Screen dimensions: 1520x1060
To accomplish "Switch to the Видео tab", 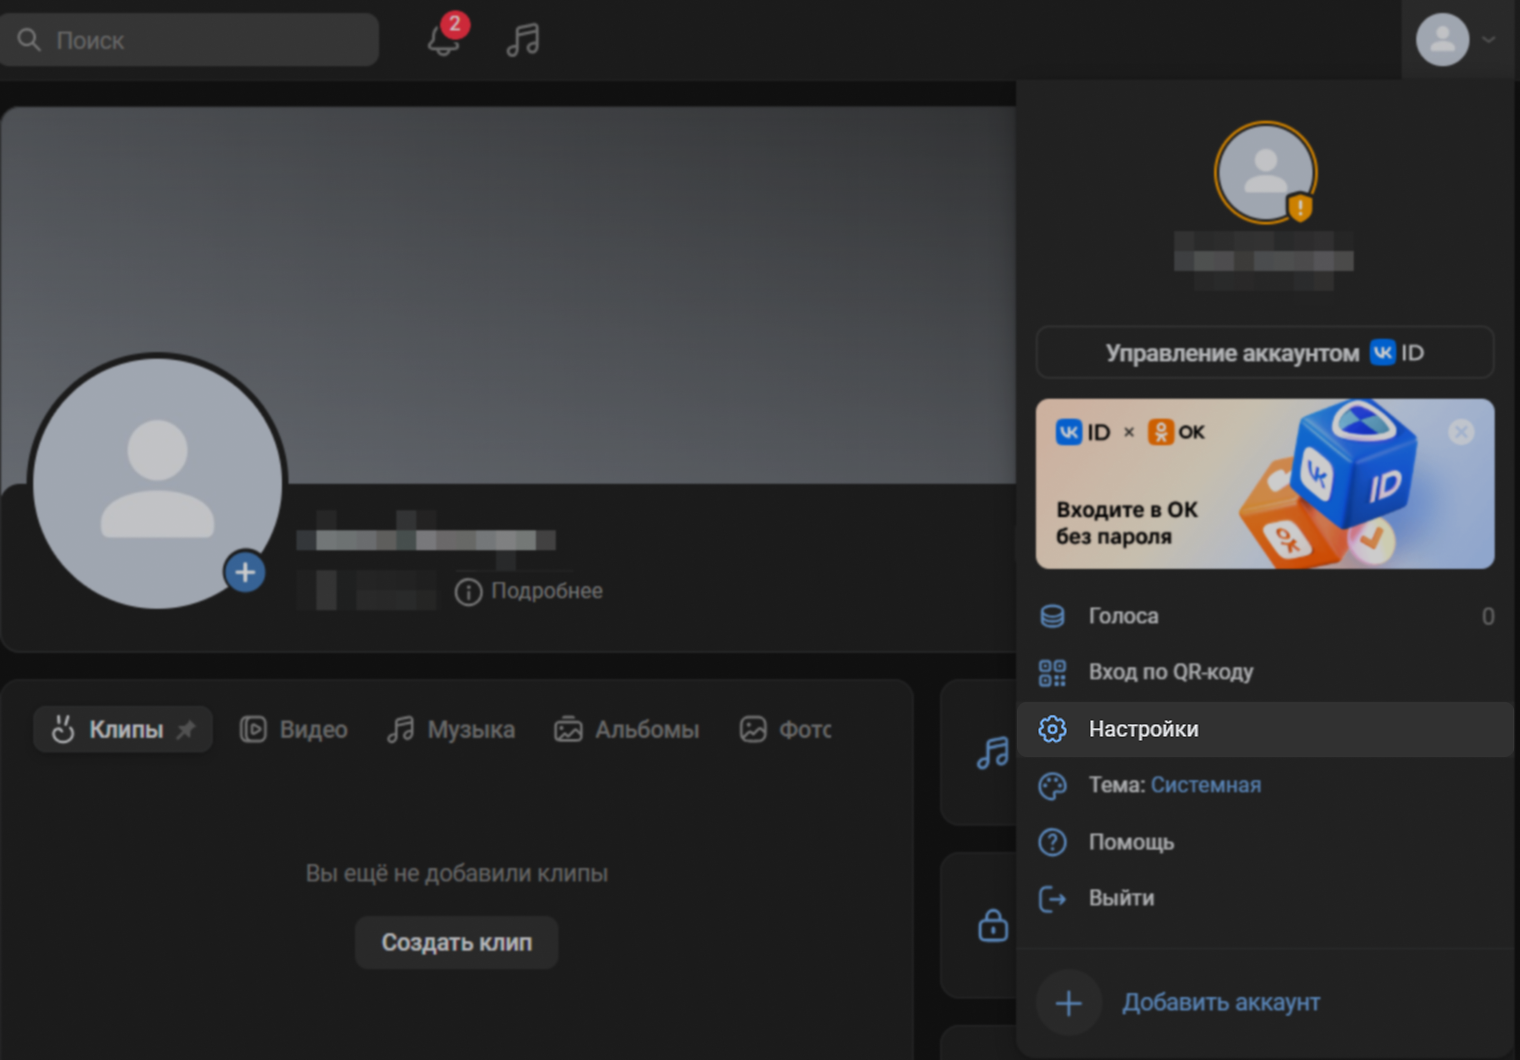I will (294, 730).
